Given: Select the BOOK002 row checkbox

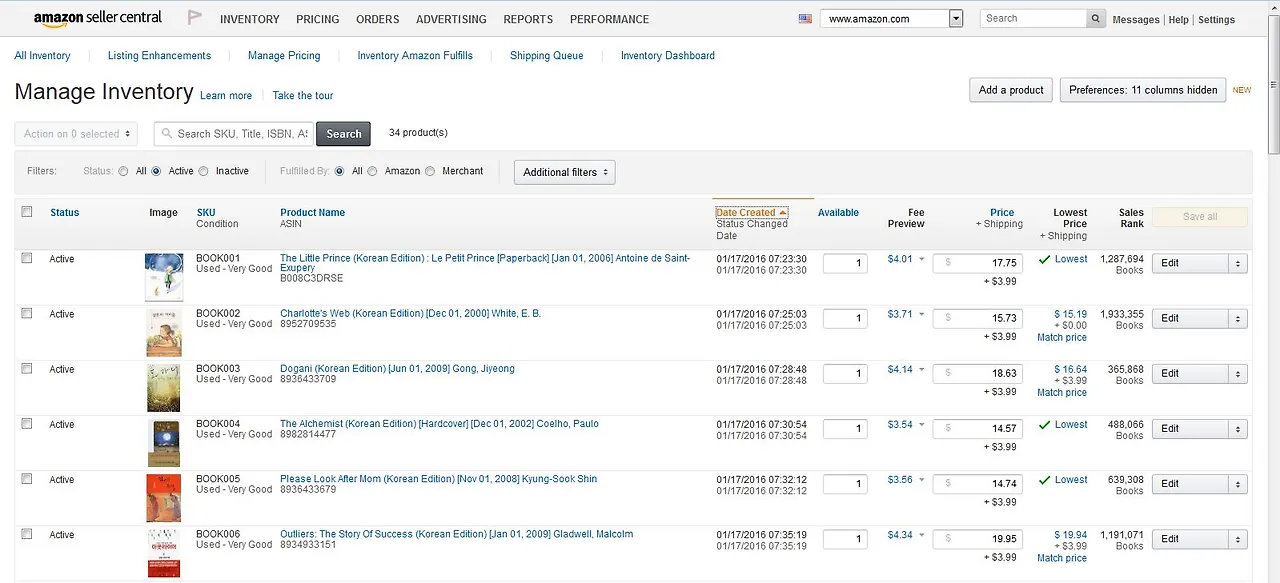Looking at the screenshot, I should coord(27,313).
